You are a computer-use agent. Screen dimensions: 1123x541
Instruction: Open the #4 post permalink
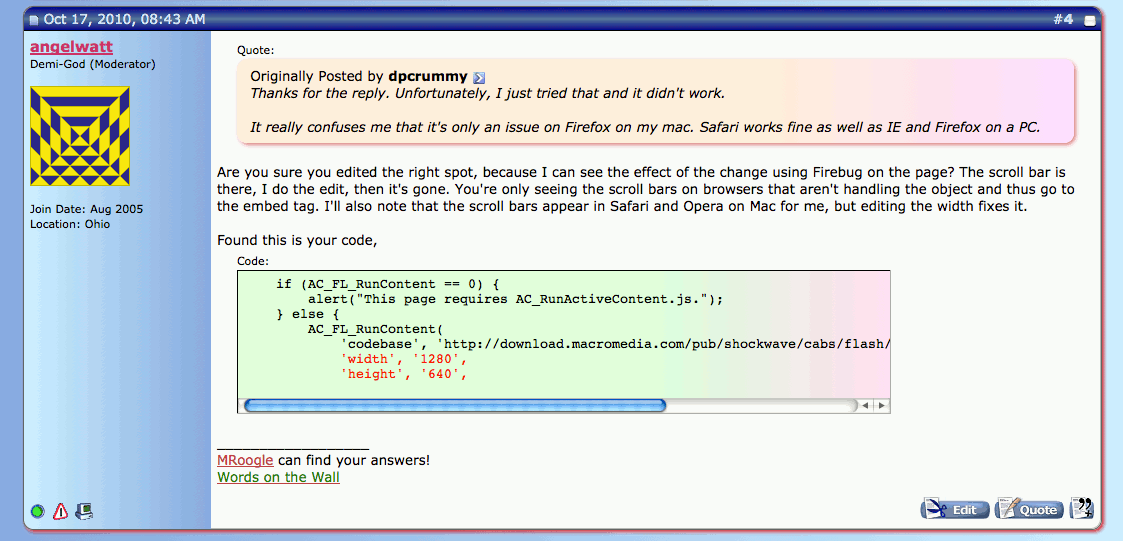tap(1063, 19)
